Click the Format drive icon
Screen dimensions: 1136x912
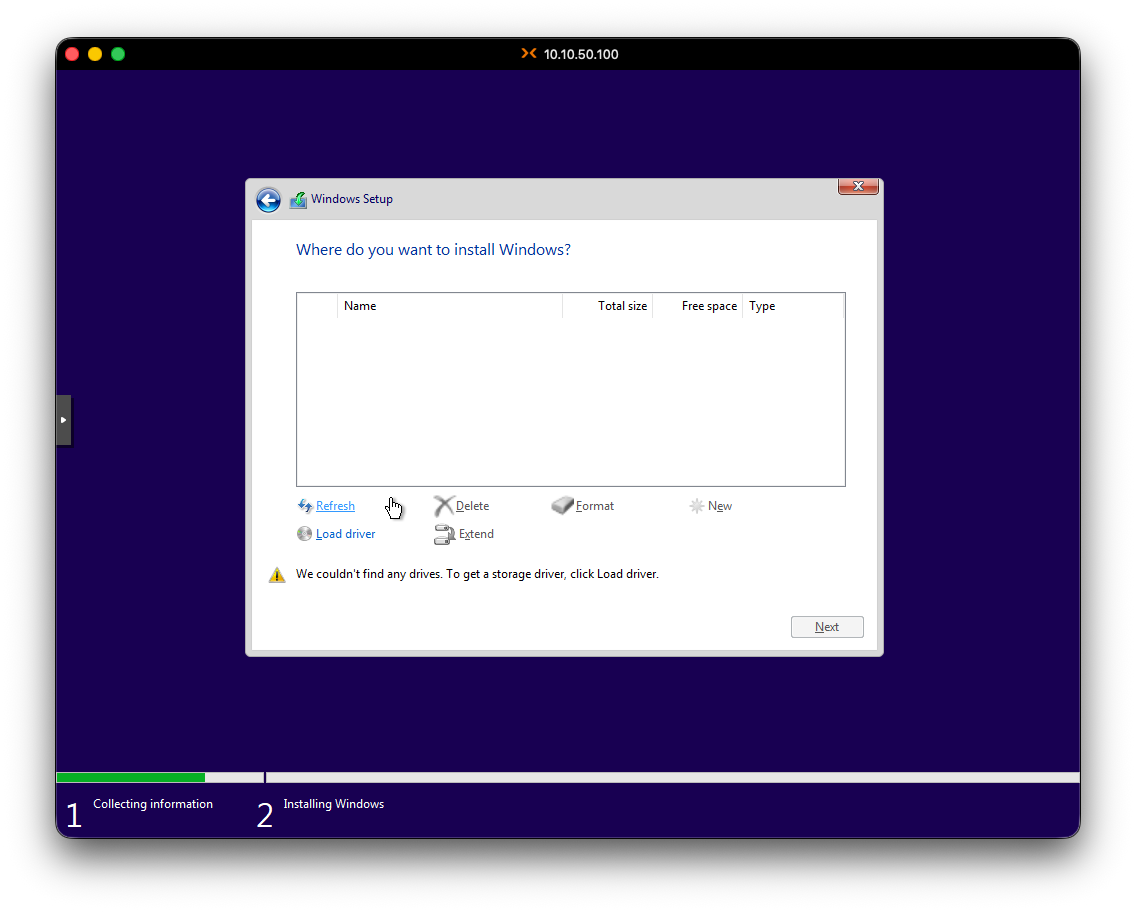tap(563, 506)
